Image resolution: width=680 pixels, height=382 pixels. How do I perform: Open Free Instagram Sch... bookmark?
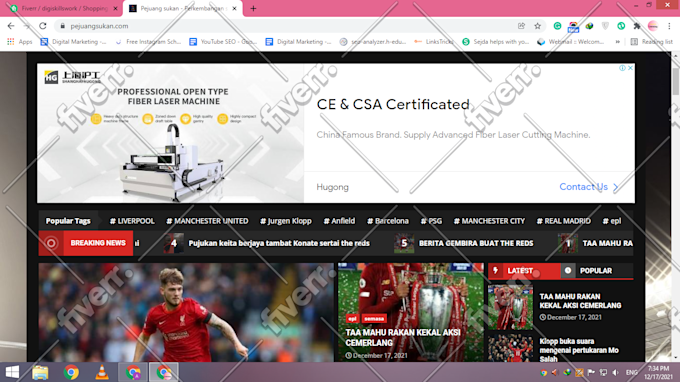pyautogui.click(x=148, y=42)
